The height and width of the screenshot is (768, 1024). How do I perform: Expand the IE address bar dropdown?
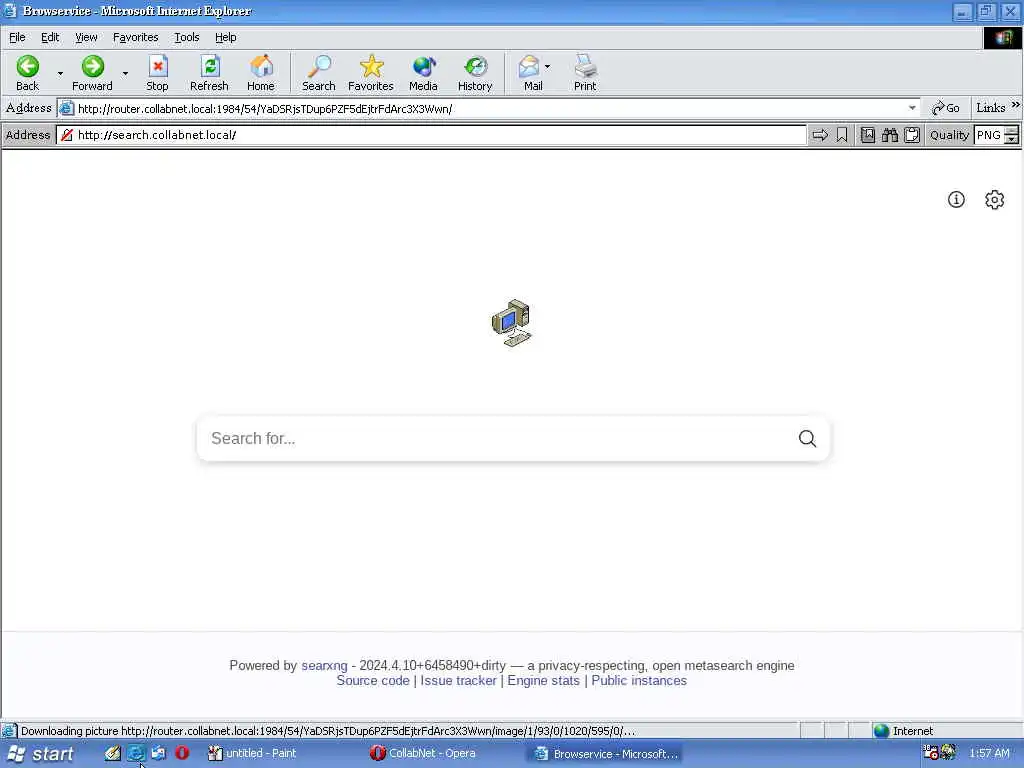tap(912, 108)
